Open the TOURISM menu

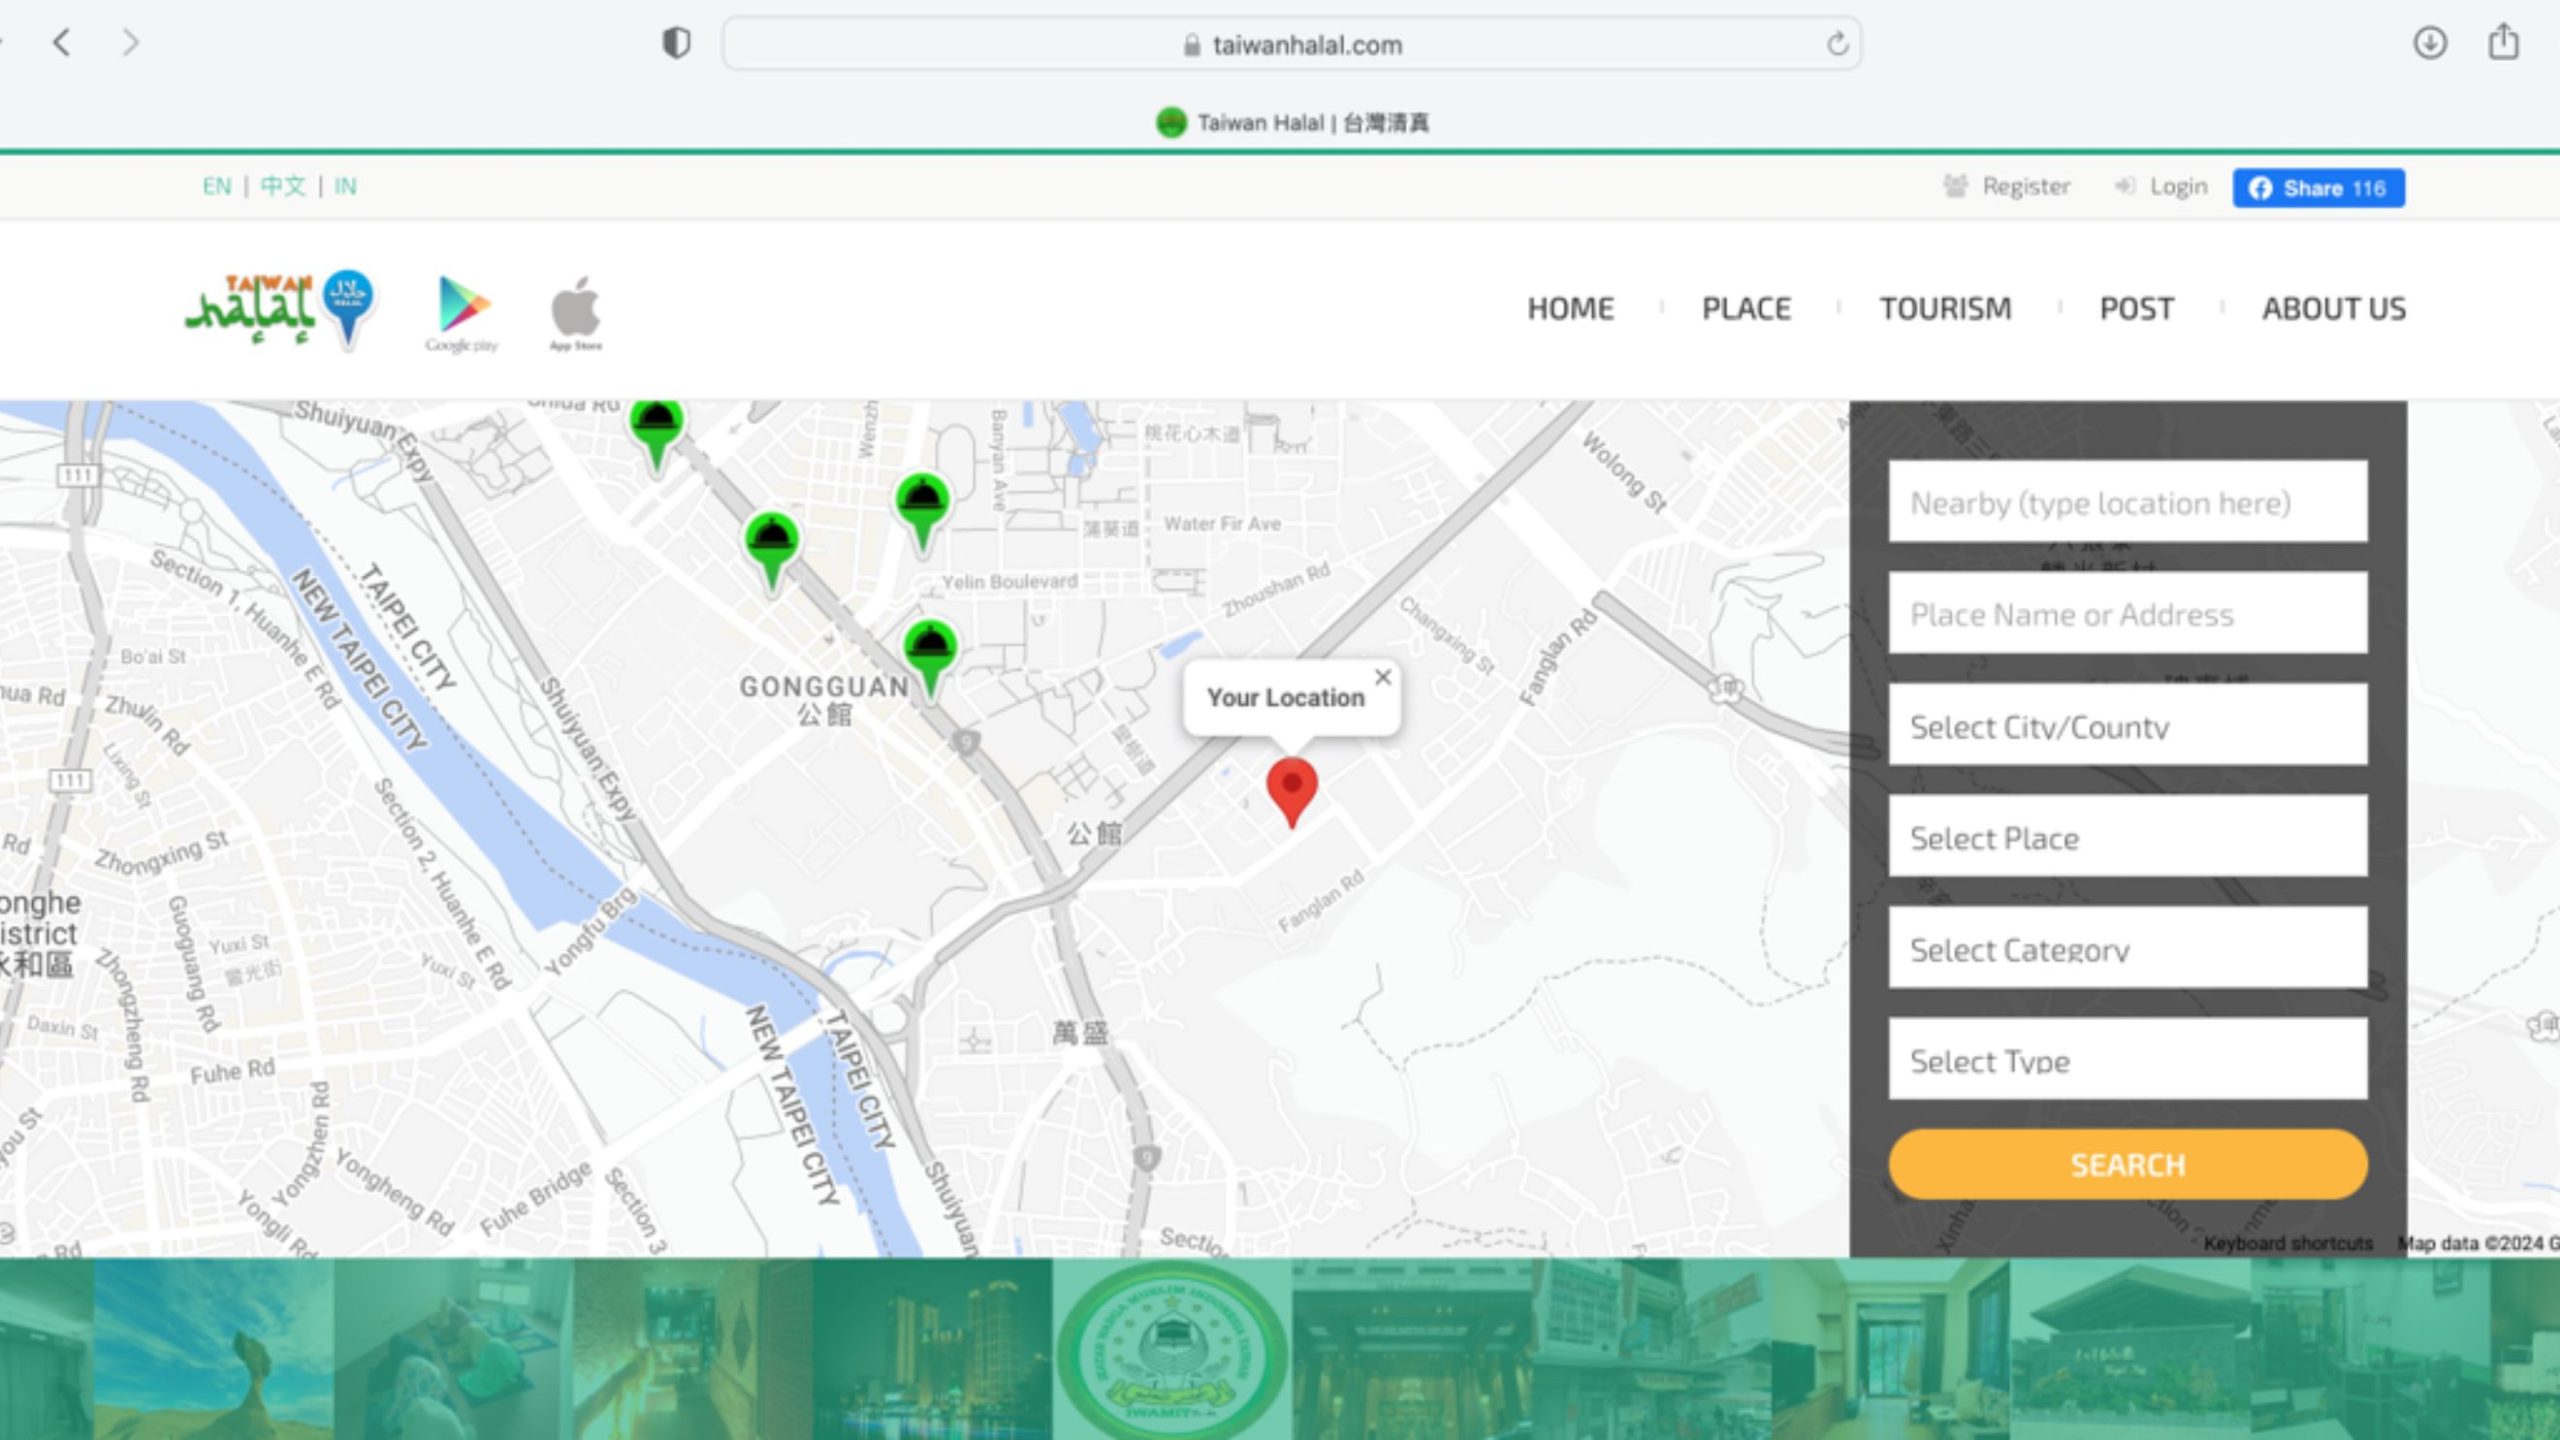click(x=1945, y=308)
